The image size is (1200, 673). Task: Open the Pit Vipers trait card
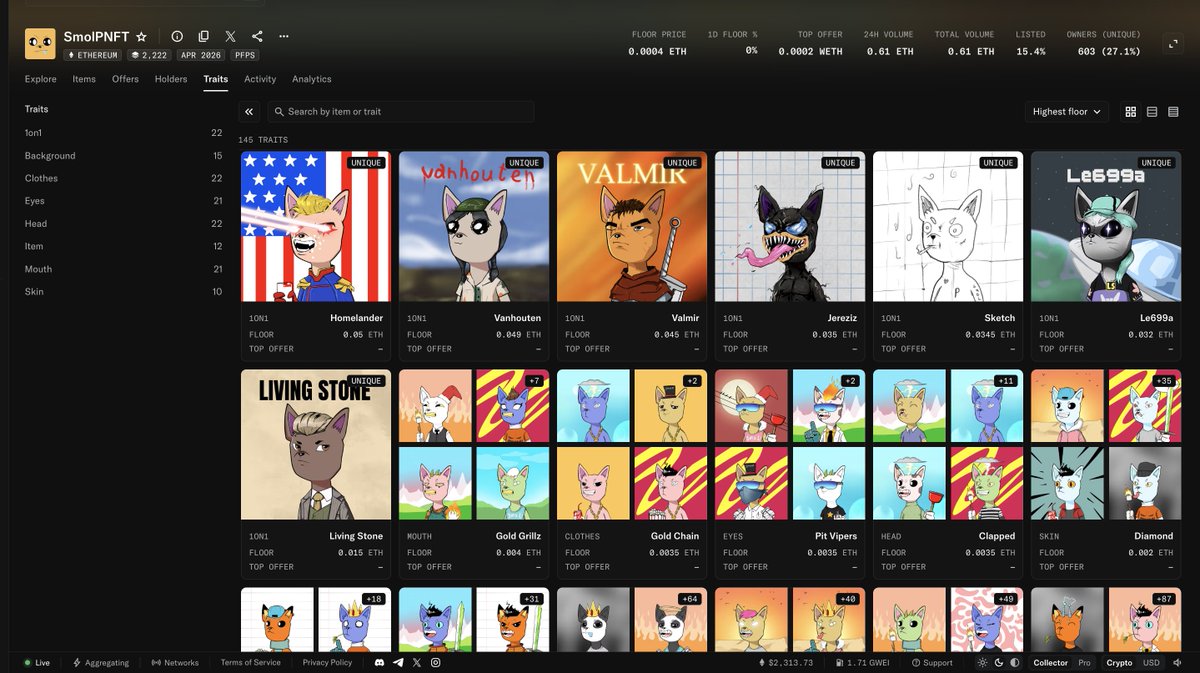790,474
